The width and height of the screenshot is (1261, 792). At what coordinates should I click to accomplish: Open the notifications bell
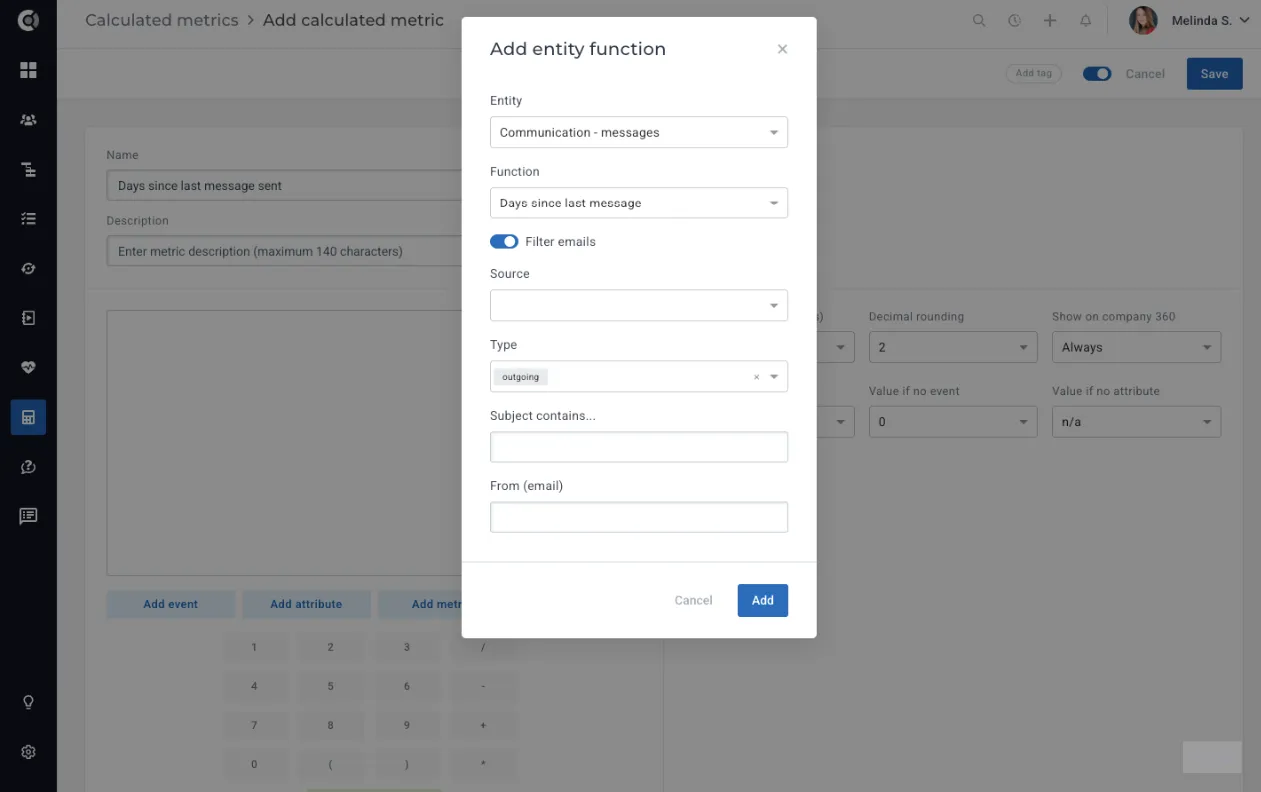pos(1085,20)
